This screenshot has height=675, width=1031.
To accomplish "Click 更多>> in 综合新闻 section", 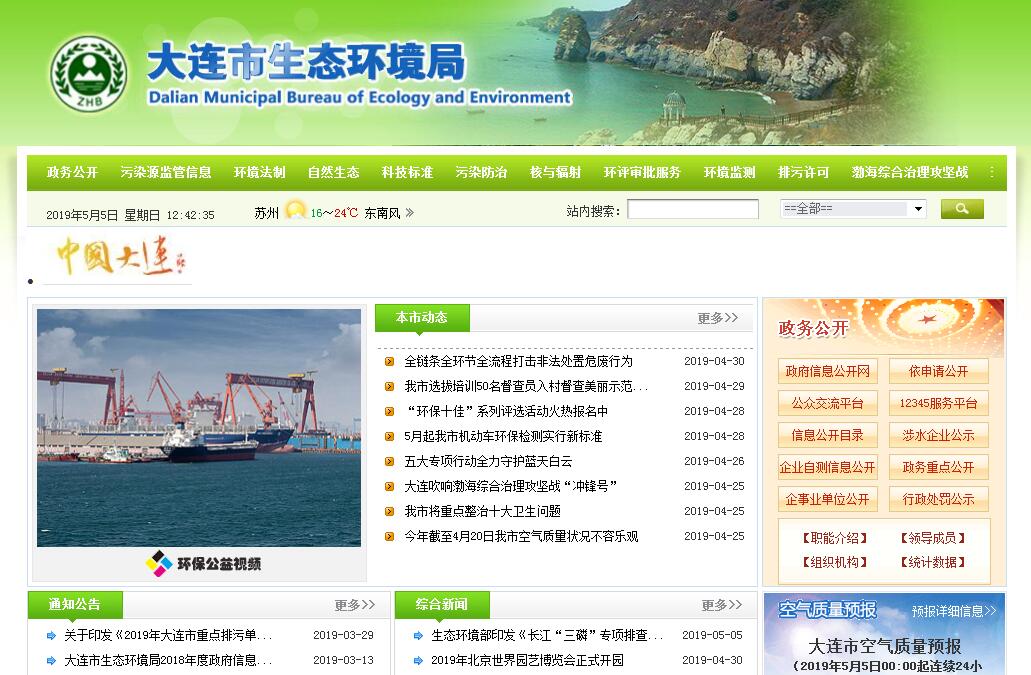I will (722, 605).
